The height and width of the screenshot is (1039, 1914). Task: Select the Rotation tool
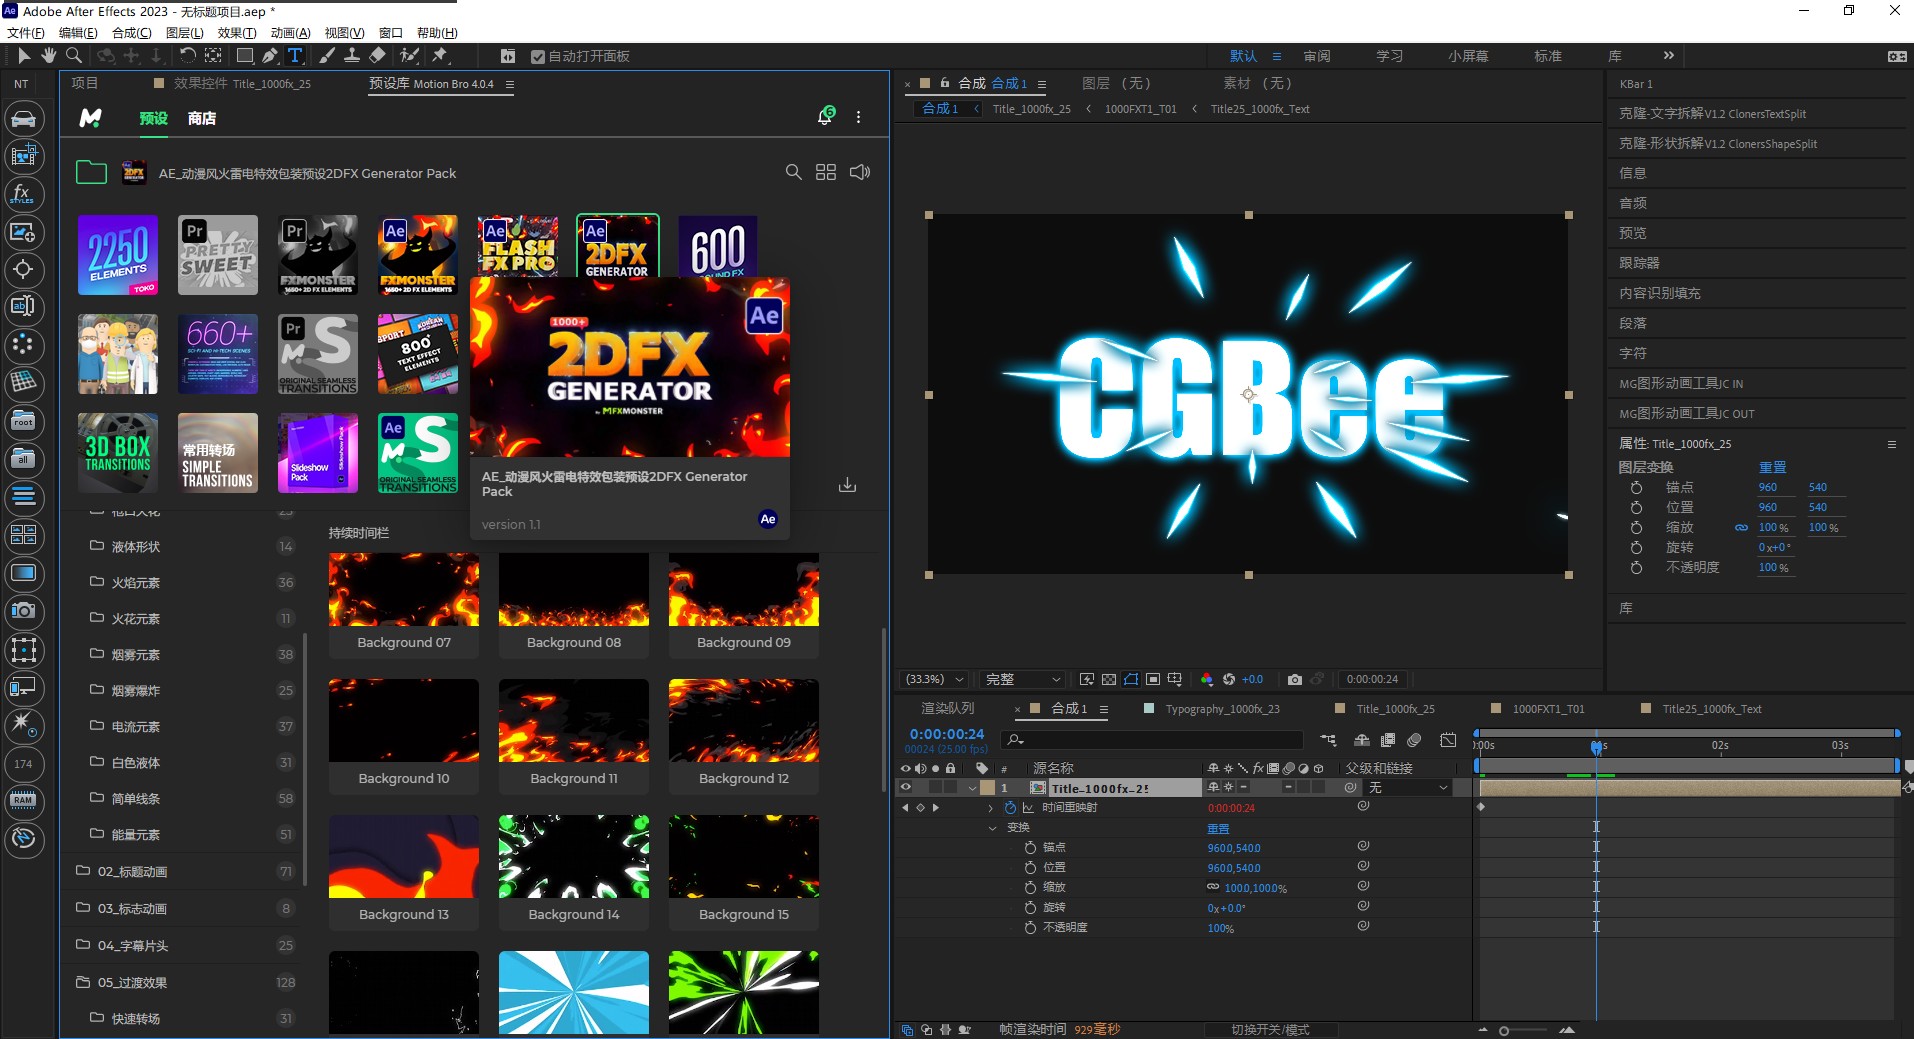187,56
